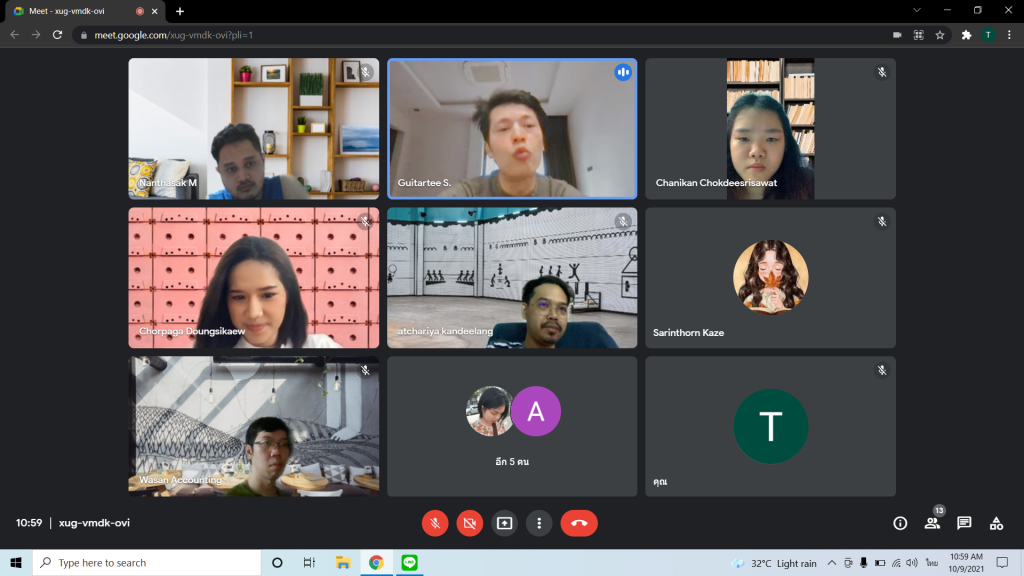Open a new browser tab
This screenshot has height=576, width=1024.
click(x=180, y=11)
